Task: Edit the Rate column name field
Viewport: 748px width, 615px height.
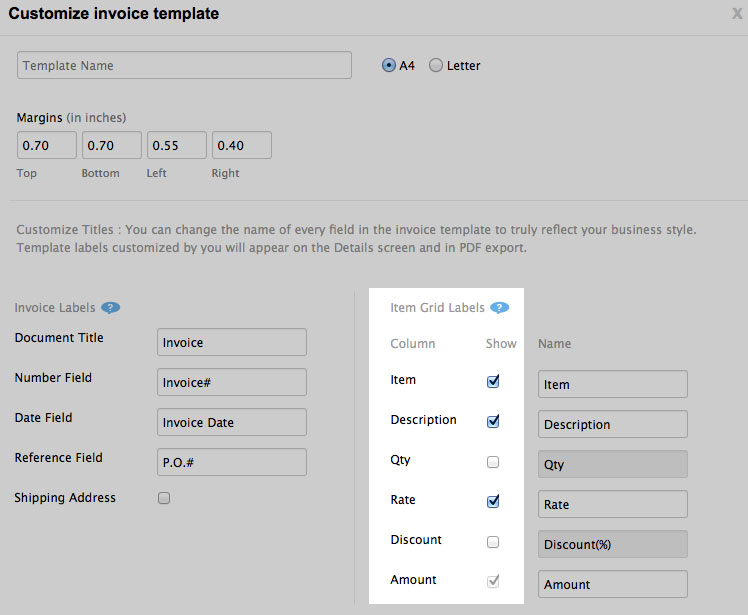Action: tap(613, 504)
